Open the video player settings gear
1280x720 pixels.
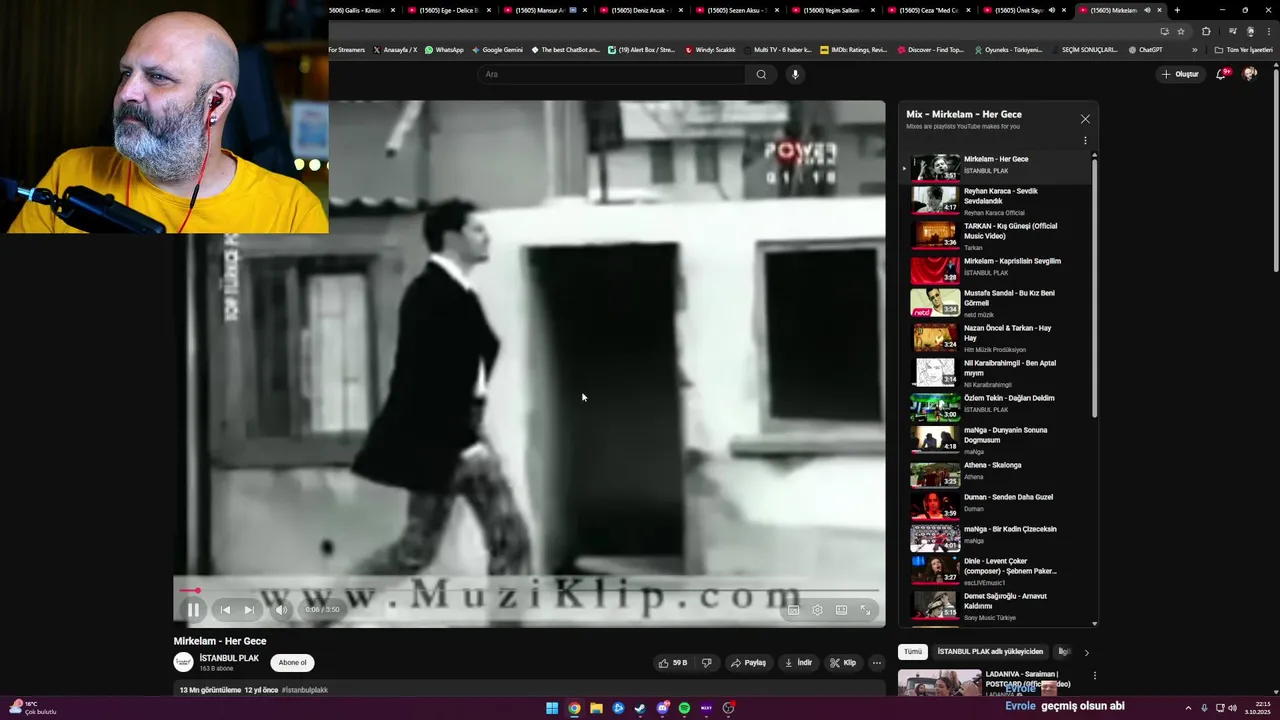tap(817, 610)
